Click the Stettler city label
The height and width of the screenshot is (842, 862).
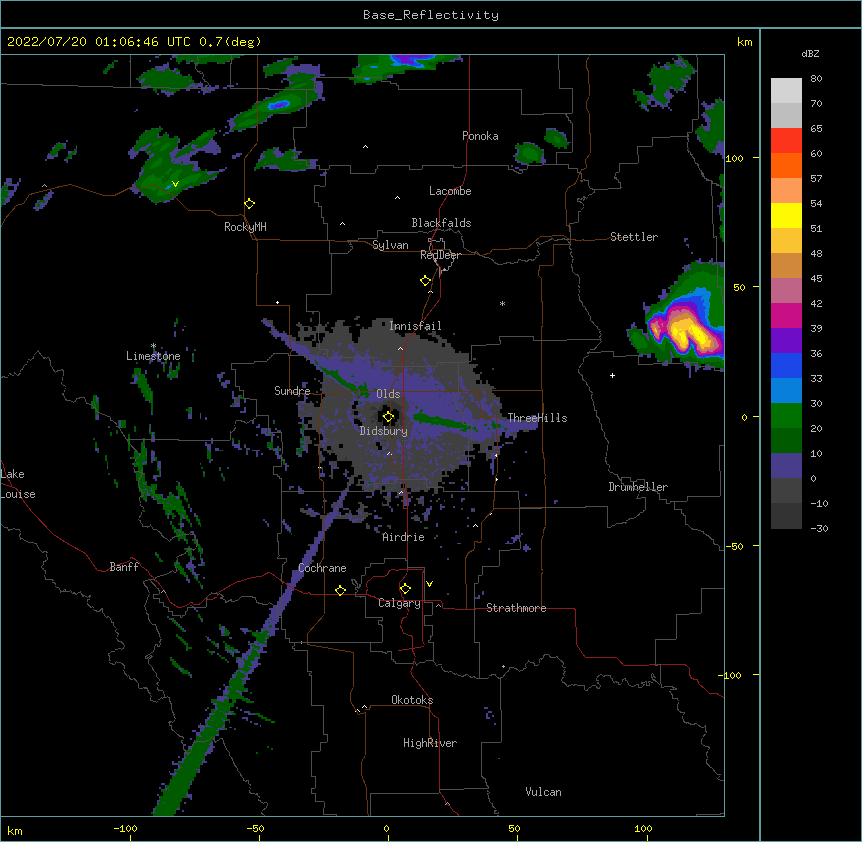tap(634, 237)
